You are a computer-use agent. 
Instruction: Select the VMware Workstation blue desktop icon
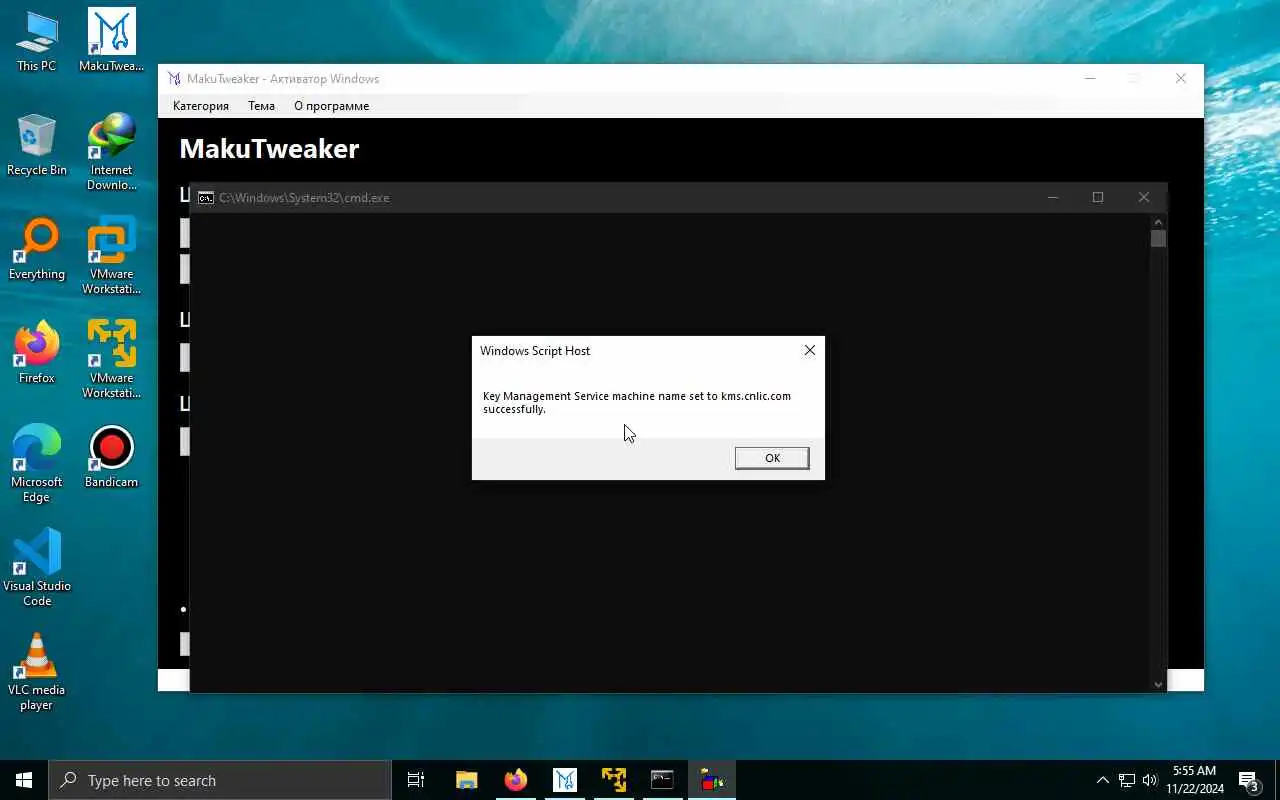click(111, 257)
